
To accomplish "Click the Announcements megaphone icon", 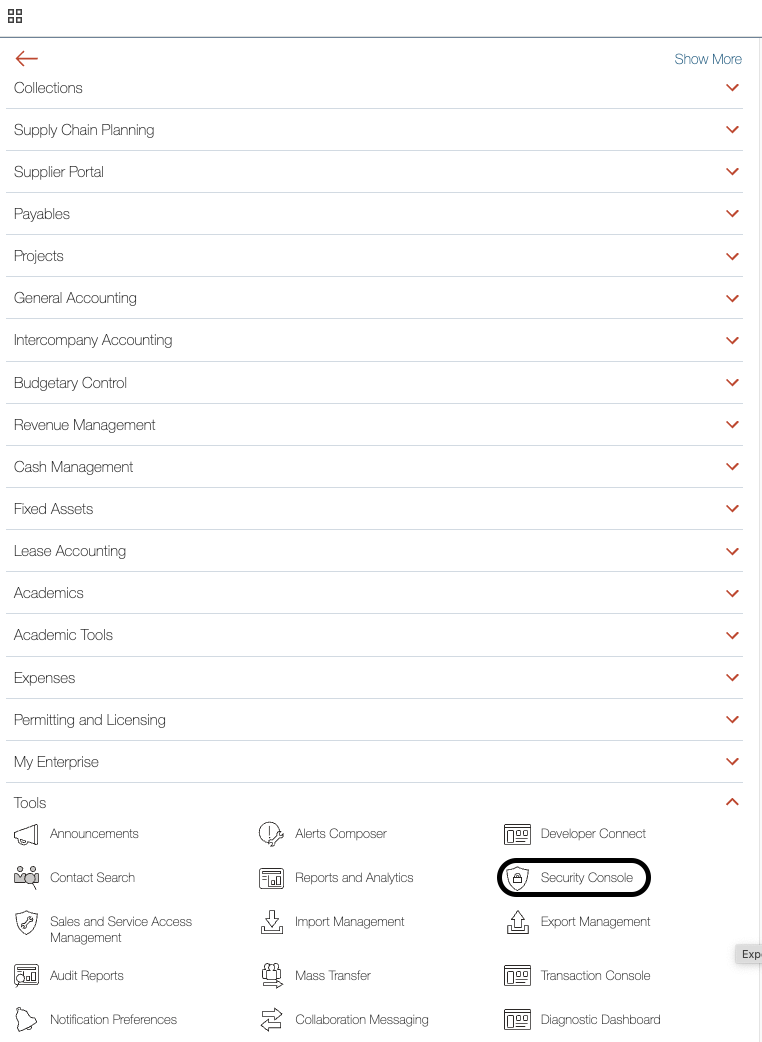I will pyautogui.click(x=26, y=834).
